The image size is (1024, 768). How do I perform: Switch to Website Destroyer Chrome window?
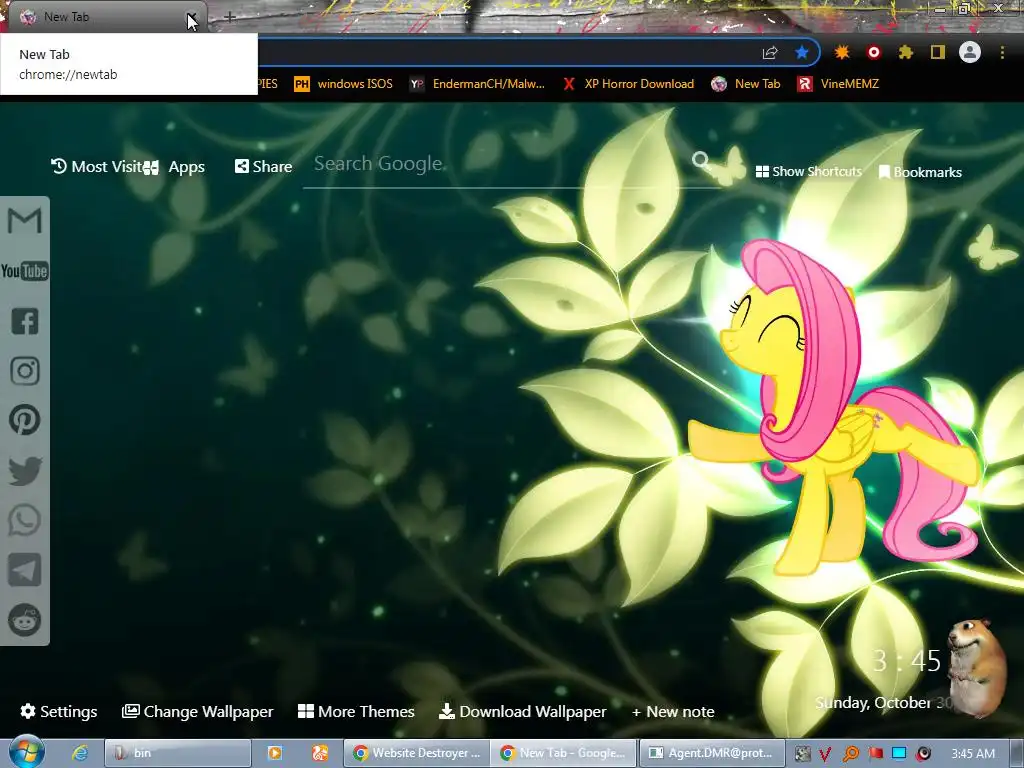pos(416,753)
